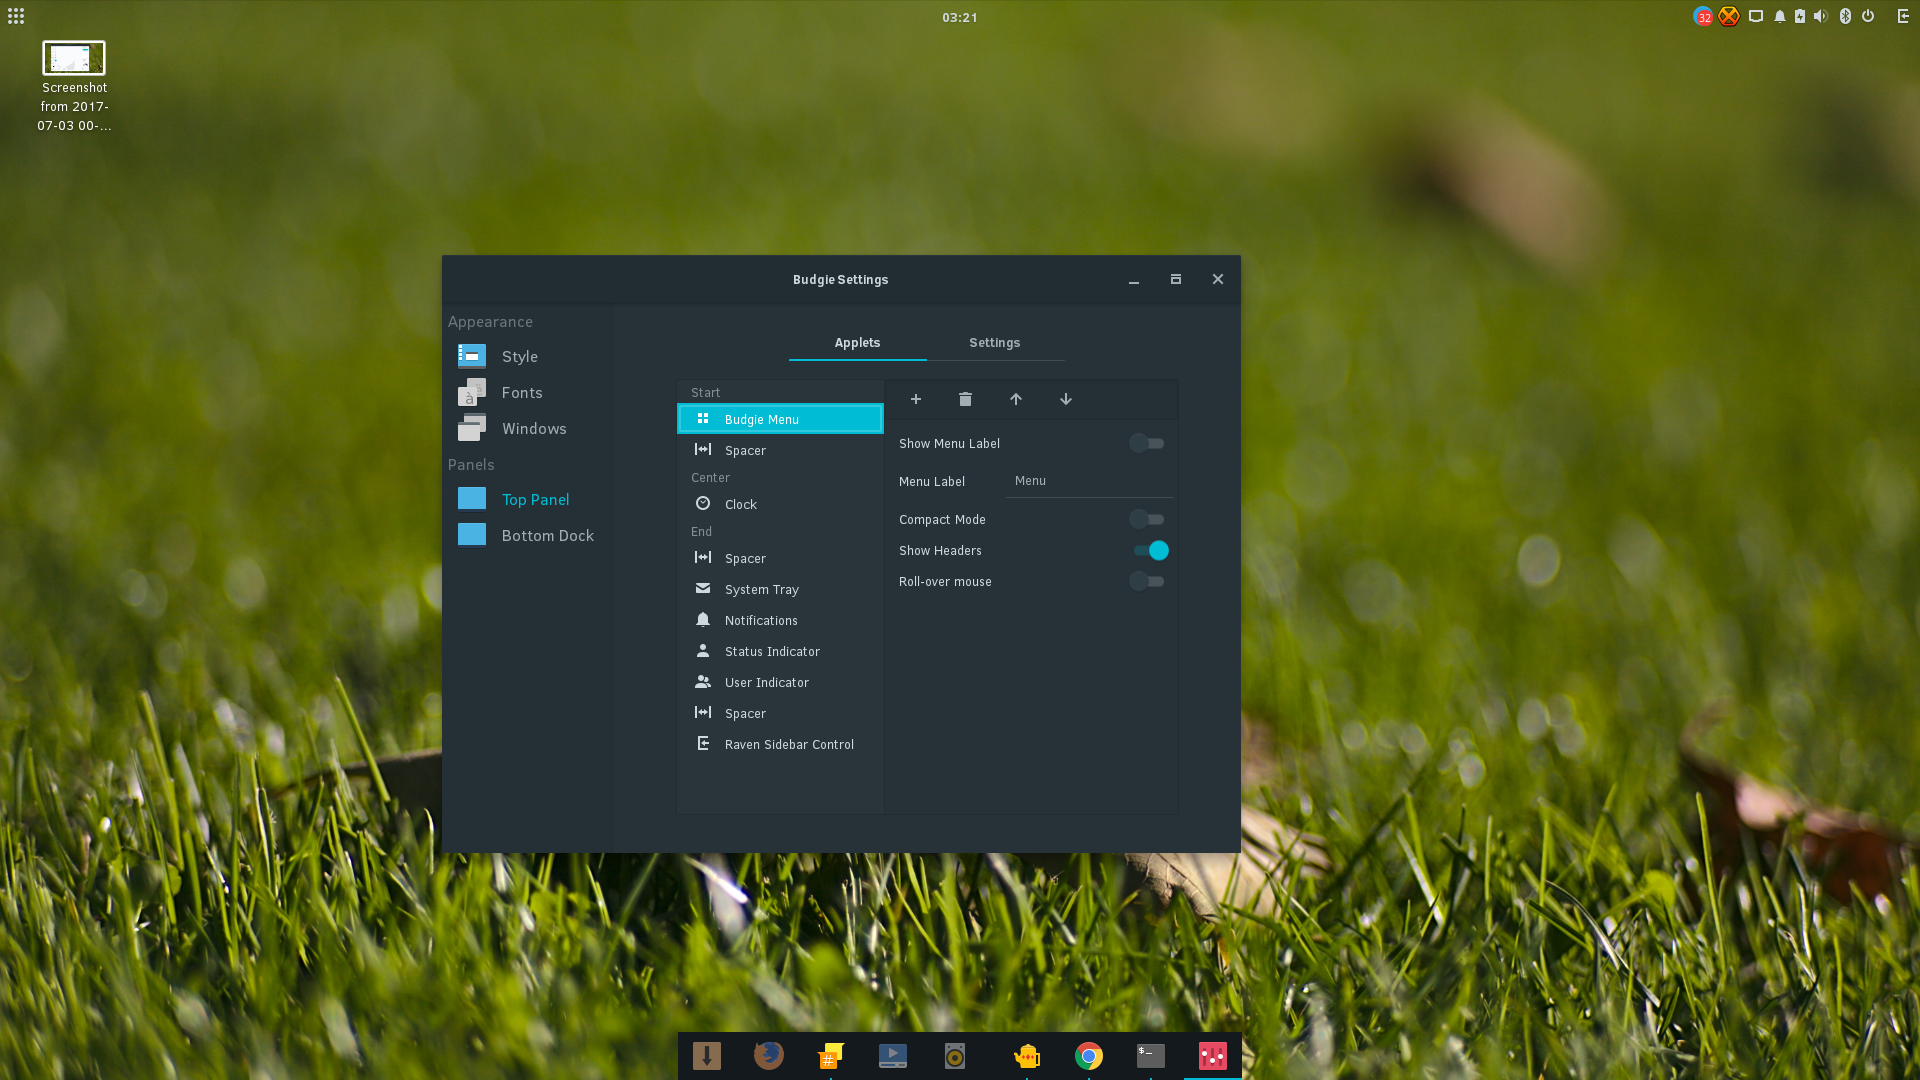Image resolution: width=1920 pixels, height=1080 pixels.
Task: Open the Style appearance page
Action: point(527,357)
